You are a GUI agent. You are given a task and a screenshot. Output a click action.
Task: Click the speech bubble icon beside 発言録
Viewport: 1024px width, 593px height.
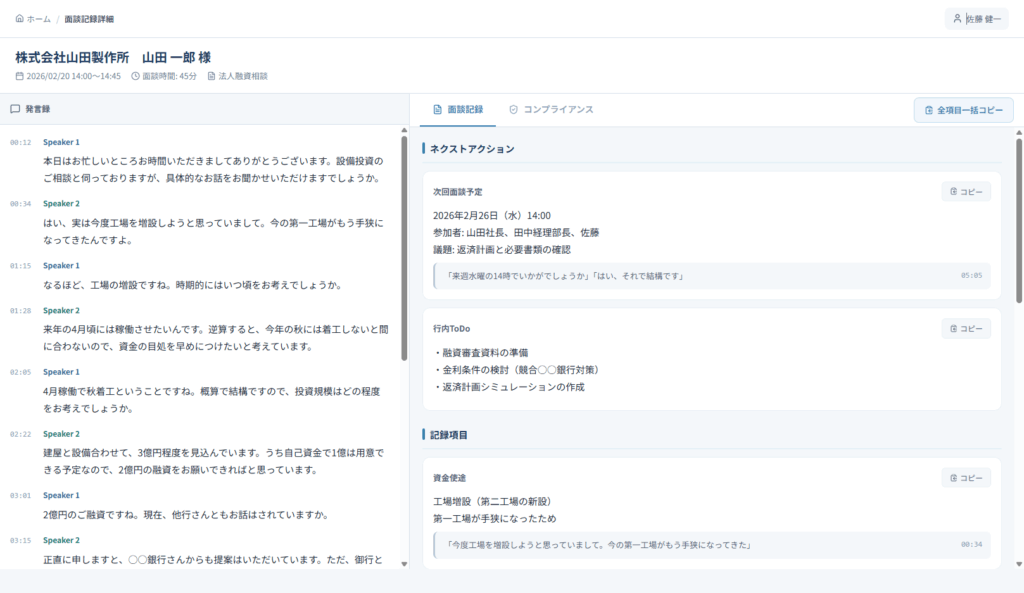[x=15, y=109]
